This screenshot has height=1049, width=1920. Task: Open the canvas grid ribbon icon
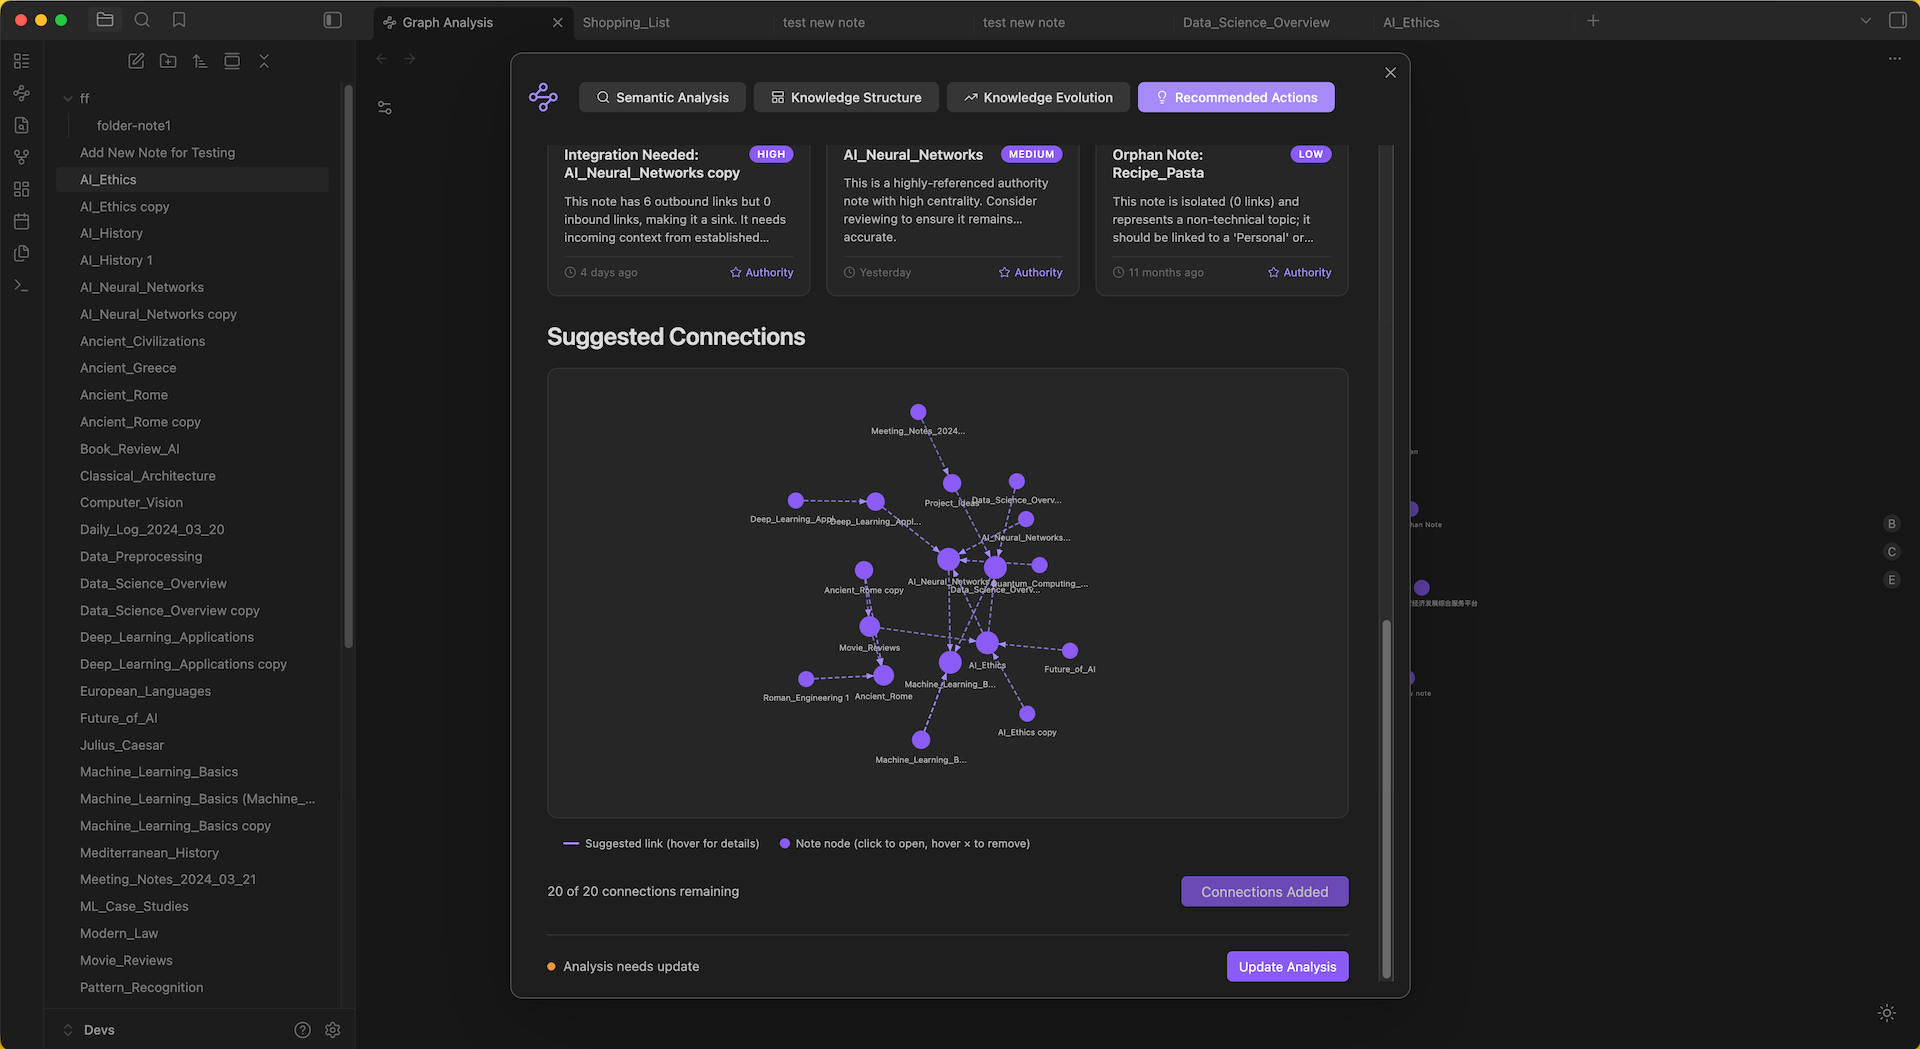21,189
